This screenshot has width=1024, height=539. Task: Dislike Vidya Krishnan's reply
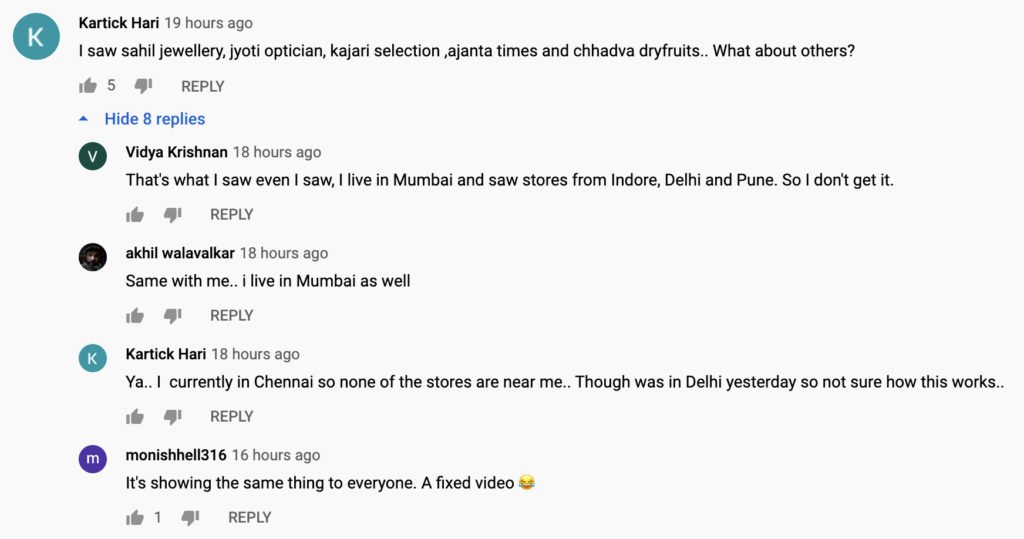point(172,214)
